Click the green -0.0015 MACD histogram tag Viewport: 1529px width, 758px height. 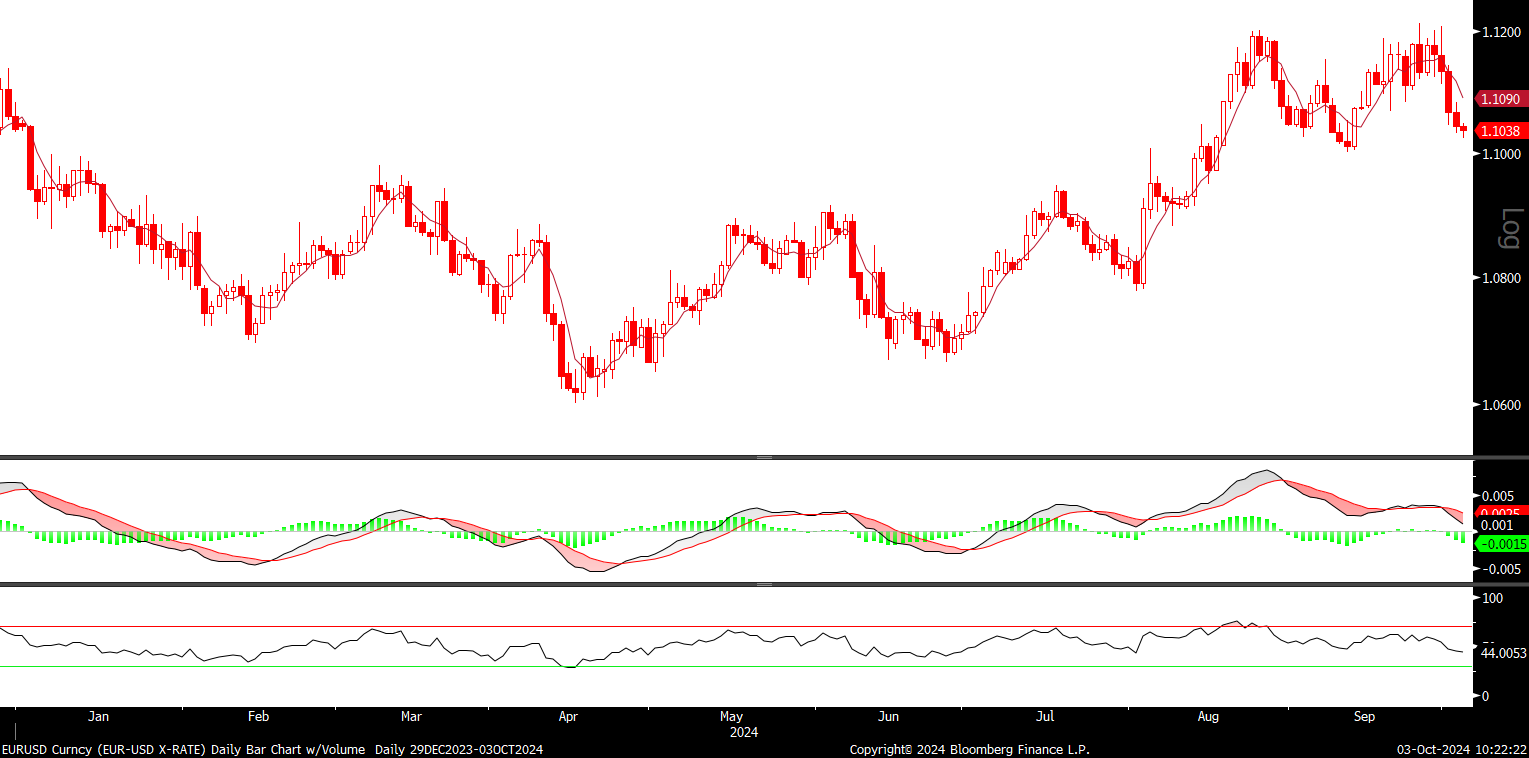(1500, 544)
